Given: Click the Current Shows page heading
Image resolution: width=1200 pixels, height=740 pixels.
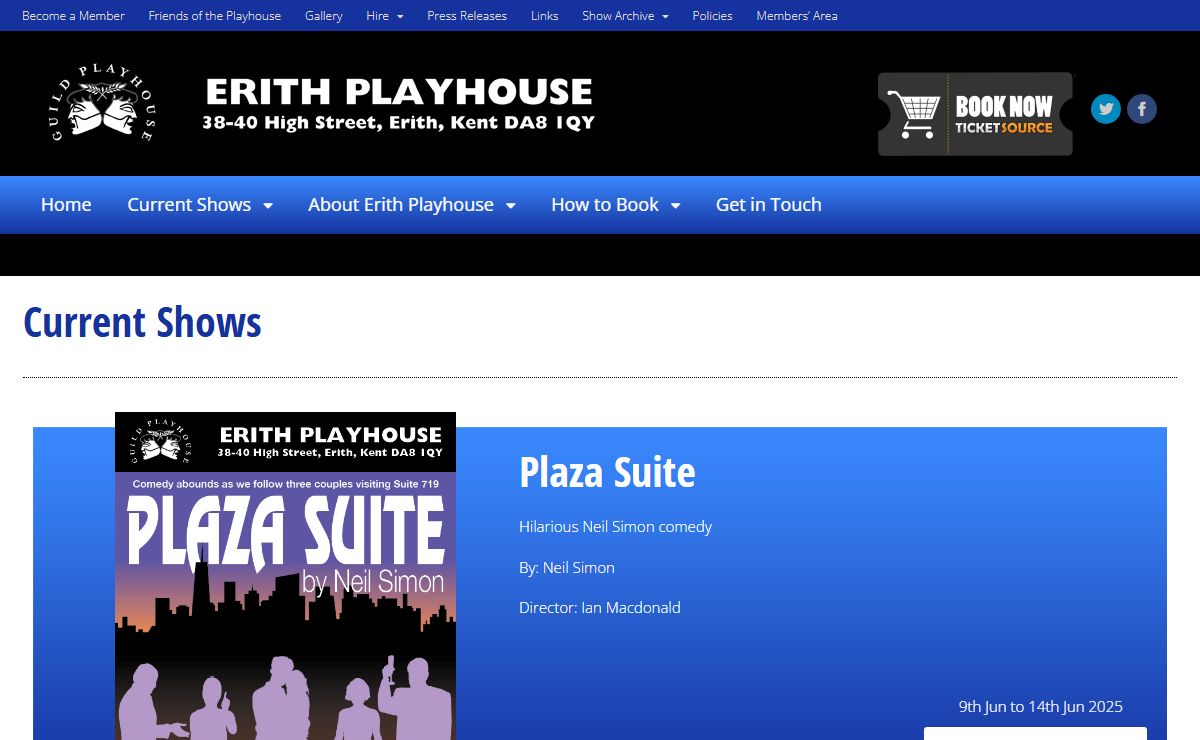Looking at the screenshot, I should pyautogui.click(x=142, y=323).
